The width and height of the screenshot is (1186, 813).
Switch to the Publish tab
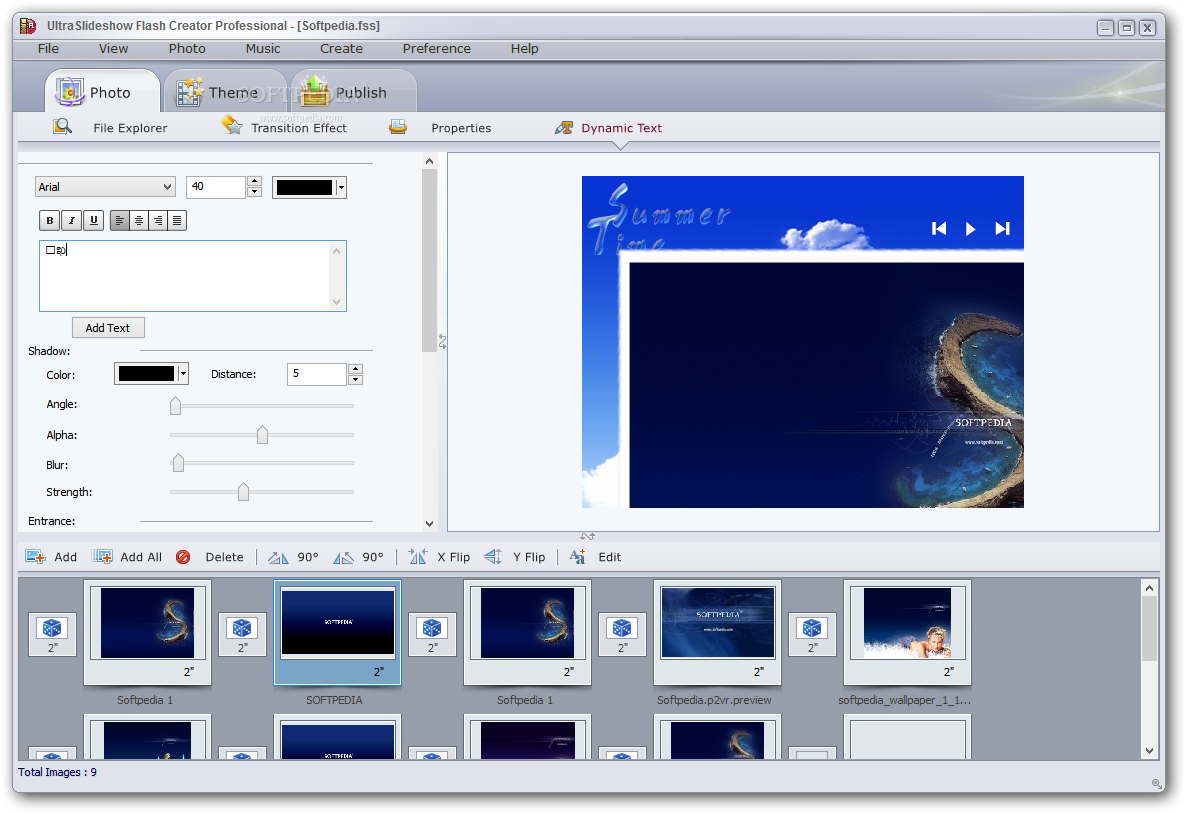(353, 92)
